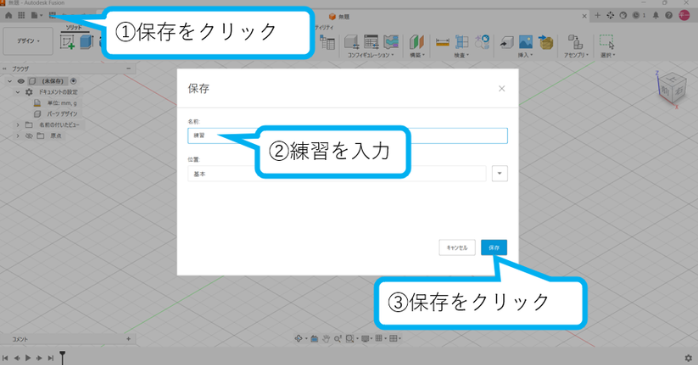Click the blue circle inspect icon
This screenshot has width=698, height=365.
pos(482,42)
